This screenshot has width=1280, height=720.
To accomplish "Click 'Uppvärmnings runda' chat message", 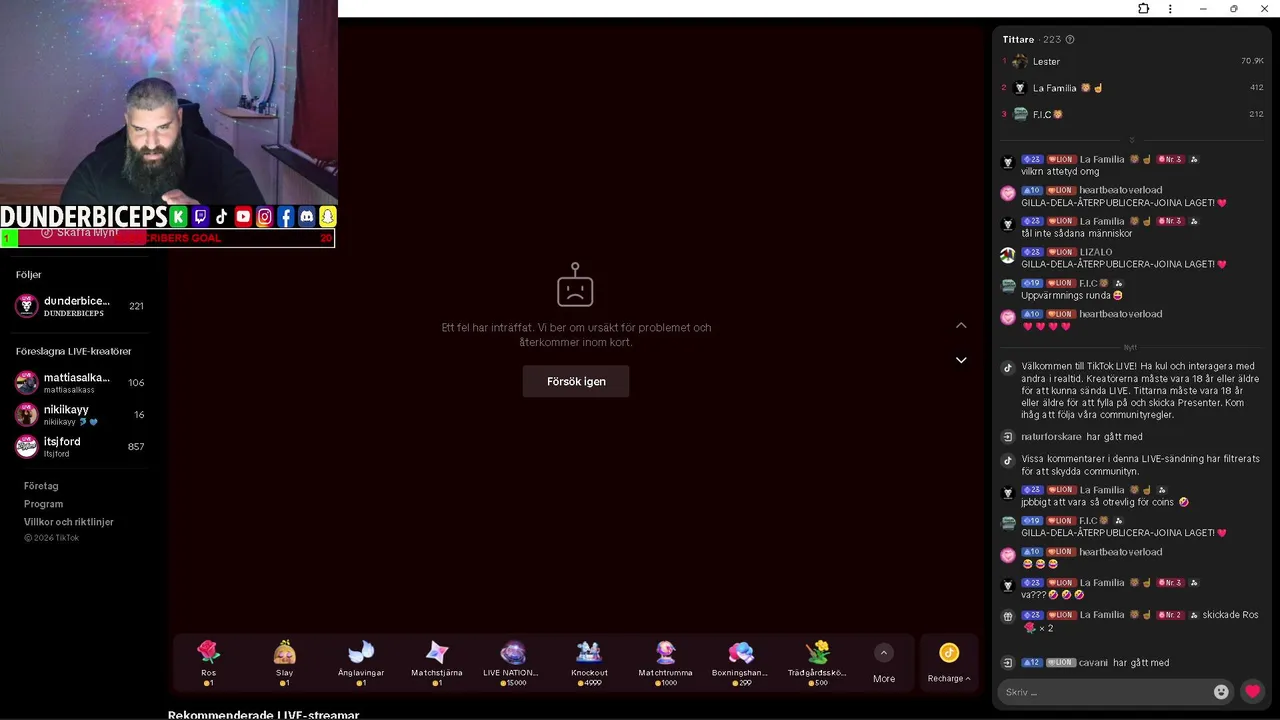I will click(x=1072, y=295).
